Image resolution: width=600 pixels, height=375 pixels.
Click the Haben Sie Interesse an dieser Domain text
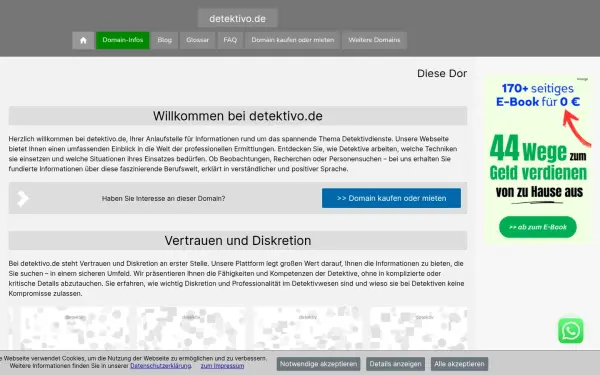click(x=163, y=199)
